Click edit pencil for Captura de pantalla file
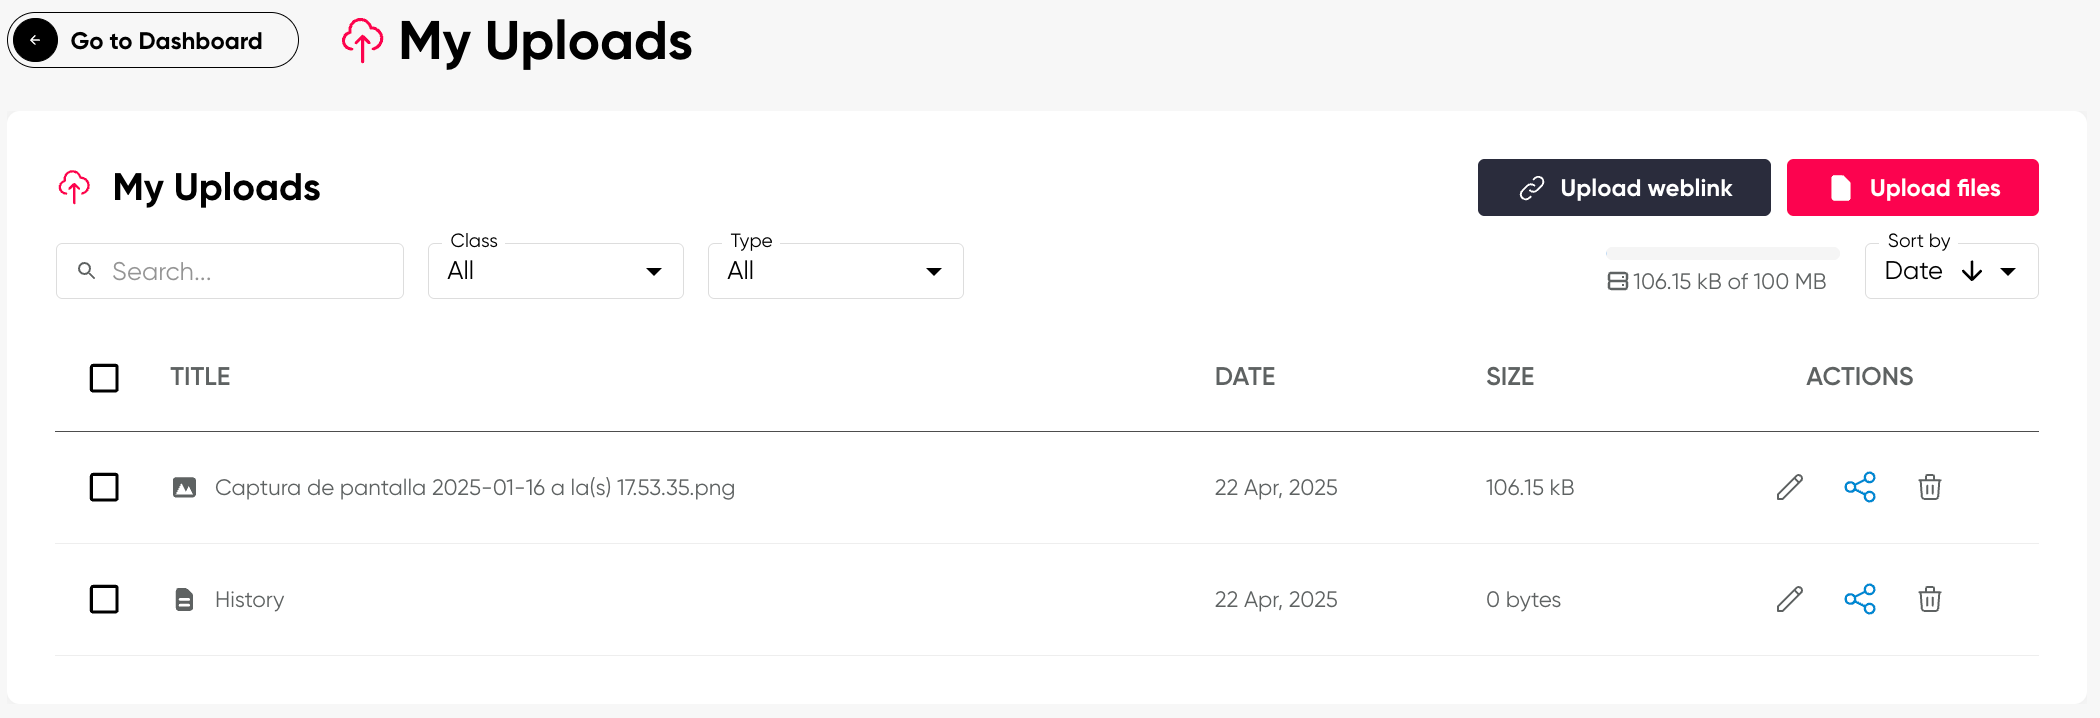The height and width of the screenshot is (718, 2100). click(1789, 487)
